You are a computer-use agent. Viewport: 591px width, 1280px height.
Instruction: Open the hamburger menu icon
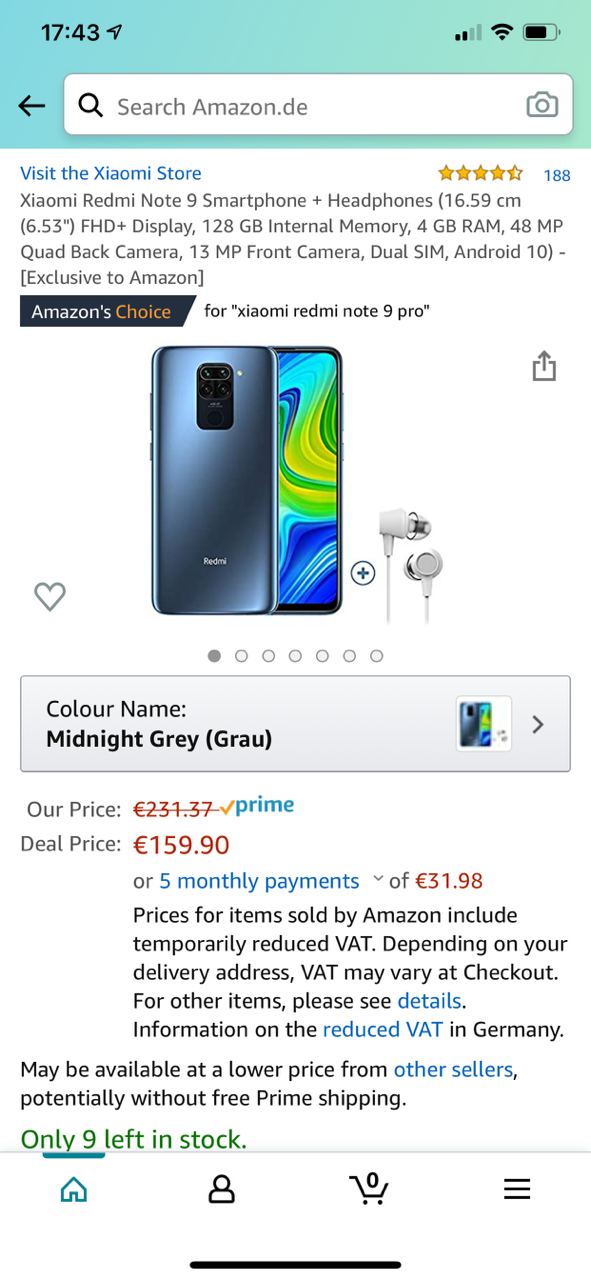516,1188
